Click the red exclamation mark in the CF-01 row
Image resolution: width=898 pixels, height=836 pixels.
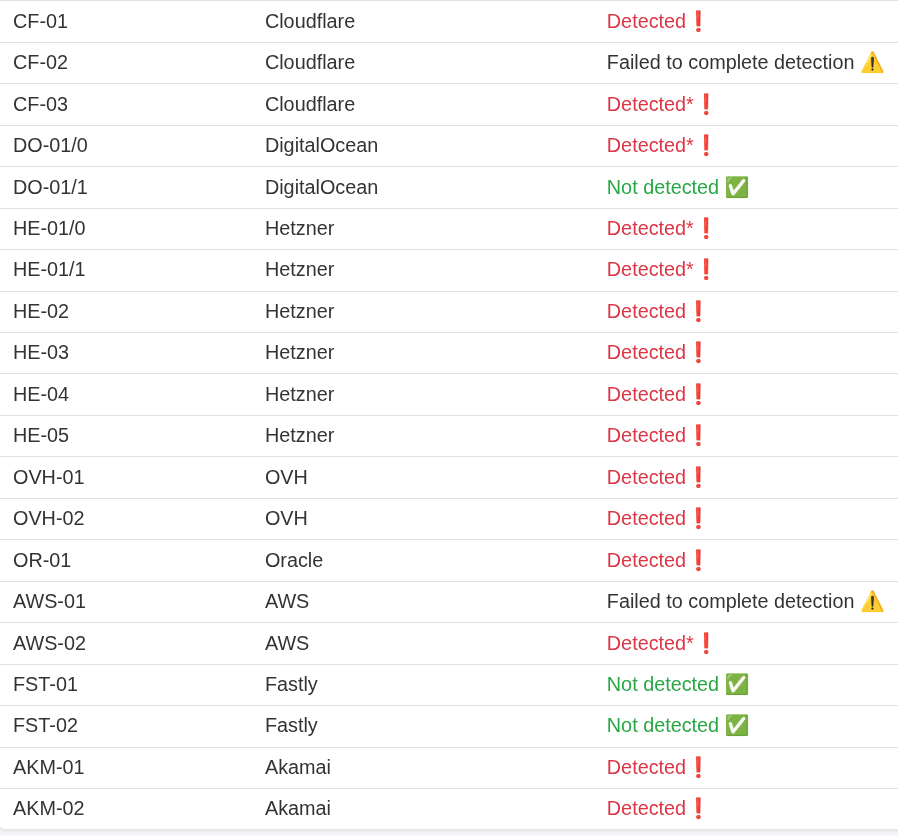[698, 21]
